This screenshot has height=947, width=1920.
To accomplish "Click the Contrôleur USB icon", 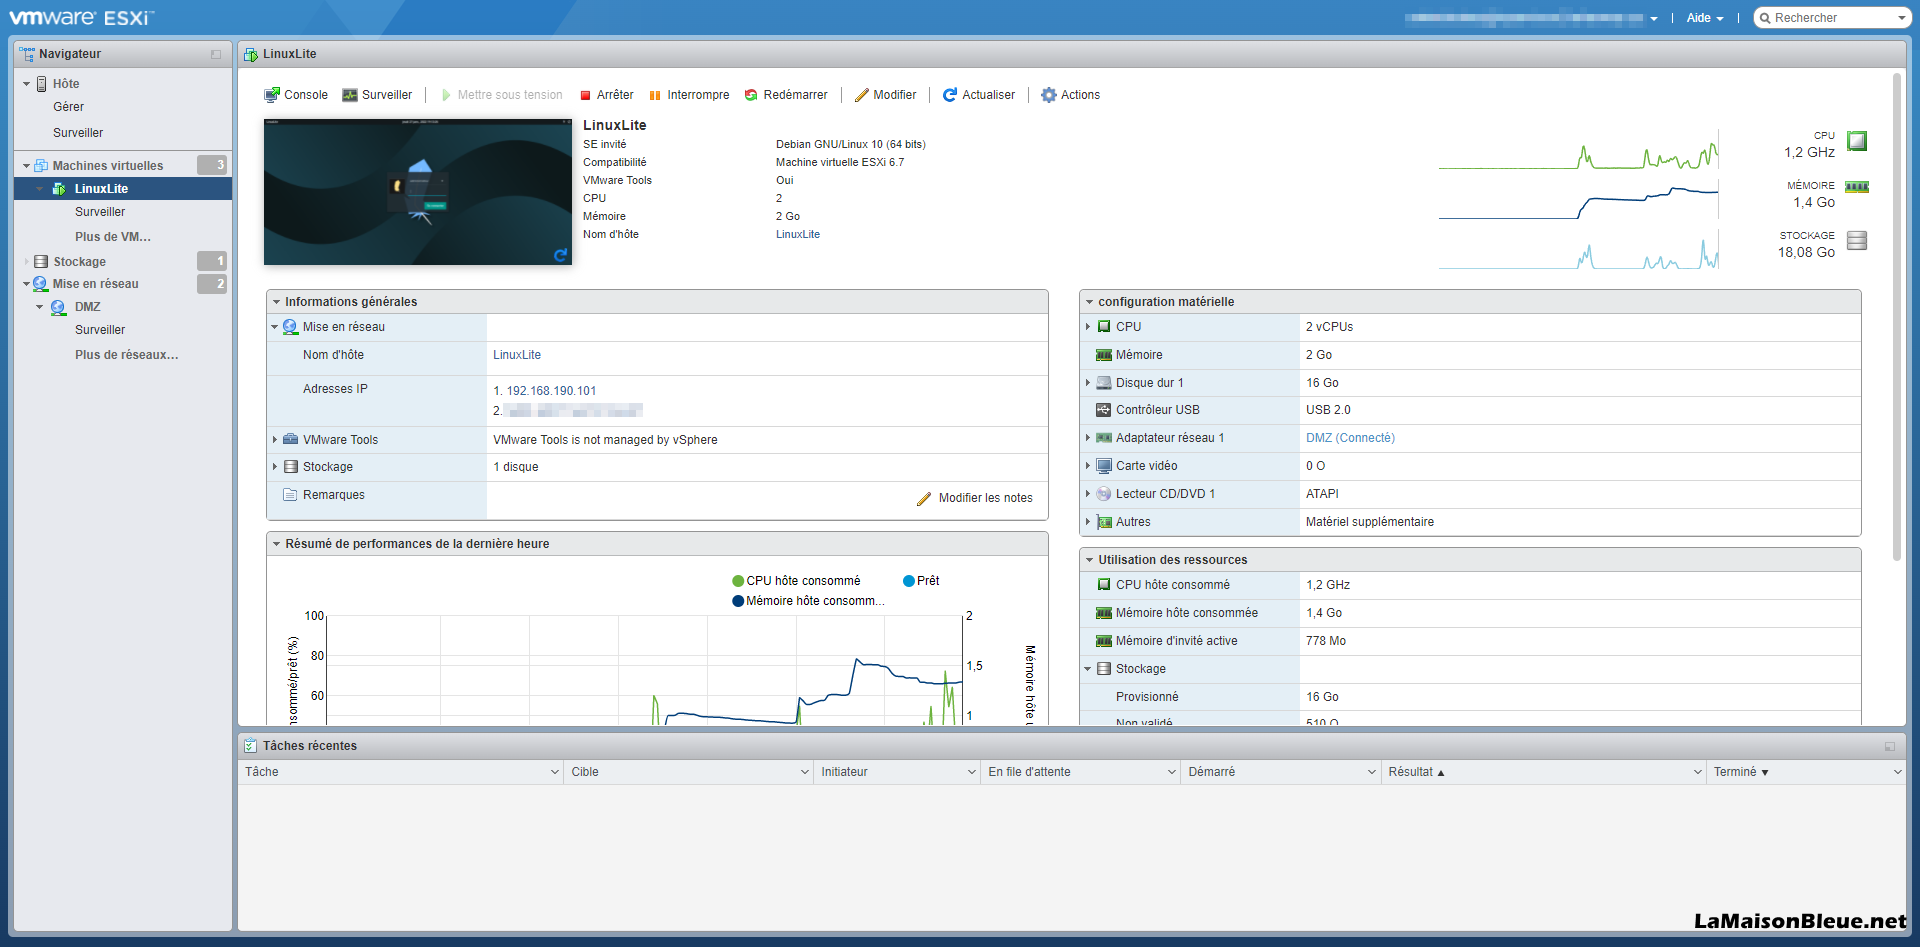I will coord(1104,410).
